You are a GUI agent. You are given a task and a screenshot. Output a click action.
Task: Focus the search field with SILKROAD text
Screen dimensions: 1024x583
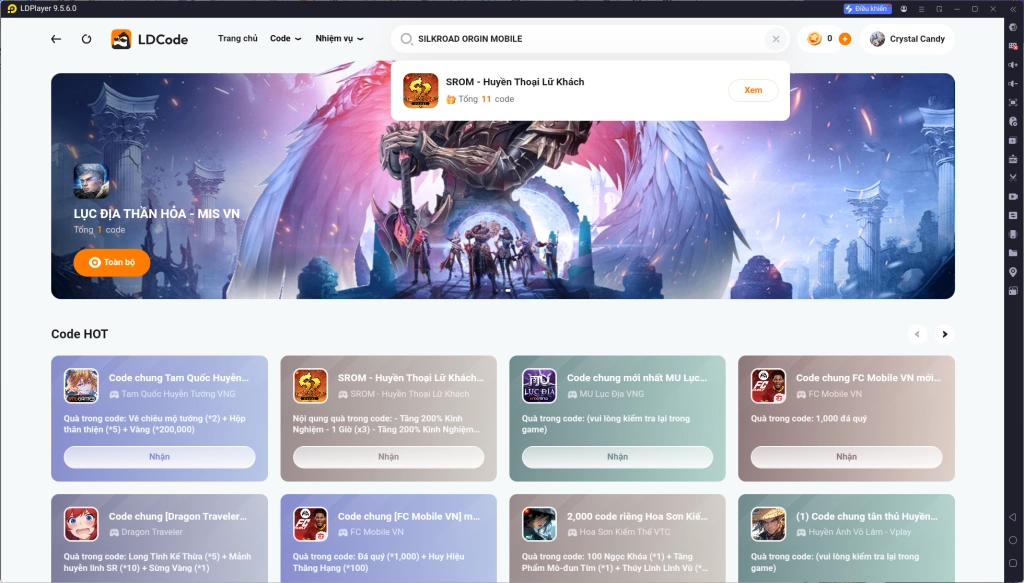click(588, 39)
